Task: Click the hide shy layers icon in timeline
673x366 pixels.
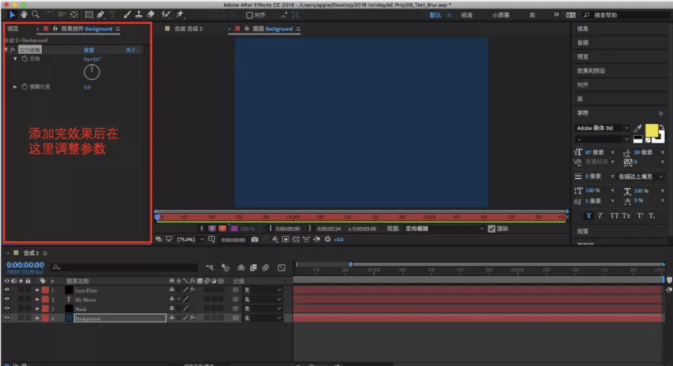Action: [241, 267]
